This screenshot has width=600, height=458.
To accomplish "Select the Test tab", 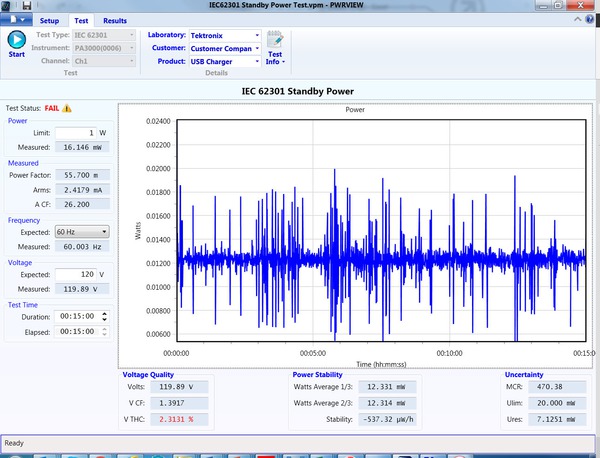I will 81,19.
